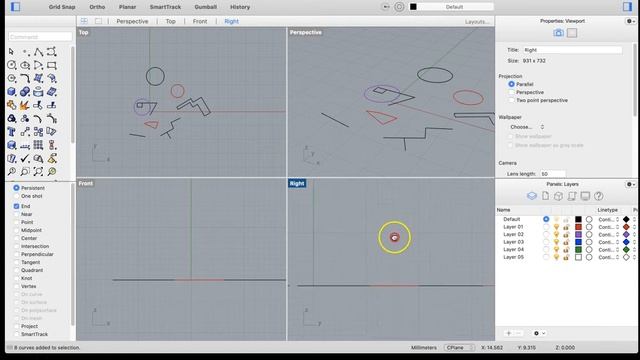This screenshot has height=360, width=640.
Task: Open Layer 02 purple color swatch
Action: pos(578,234)
